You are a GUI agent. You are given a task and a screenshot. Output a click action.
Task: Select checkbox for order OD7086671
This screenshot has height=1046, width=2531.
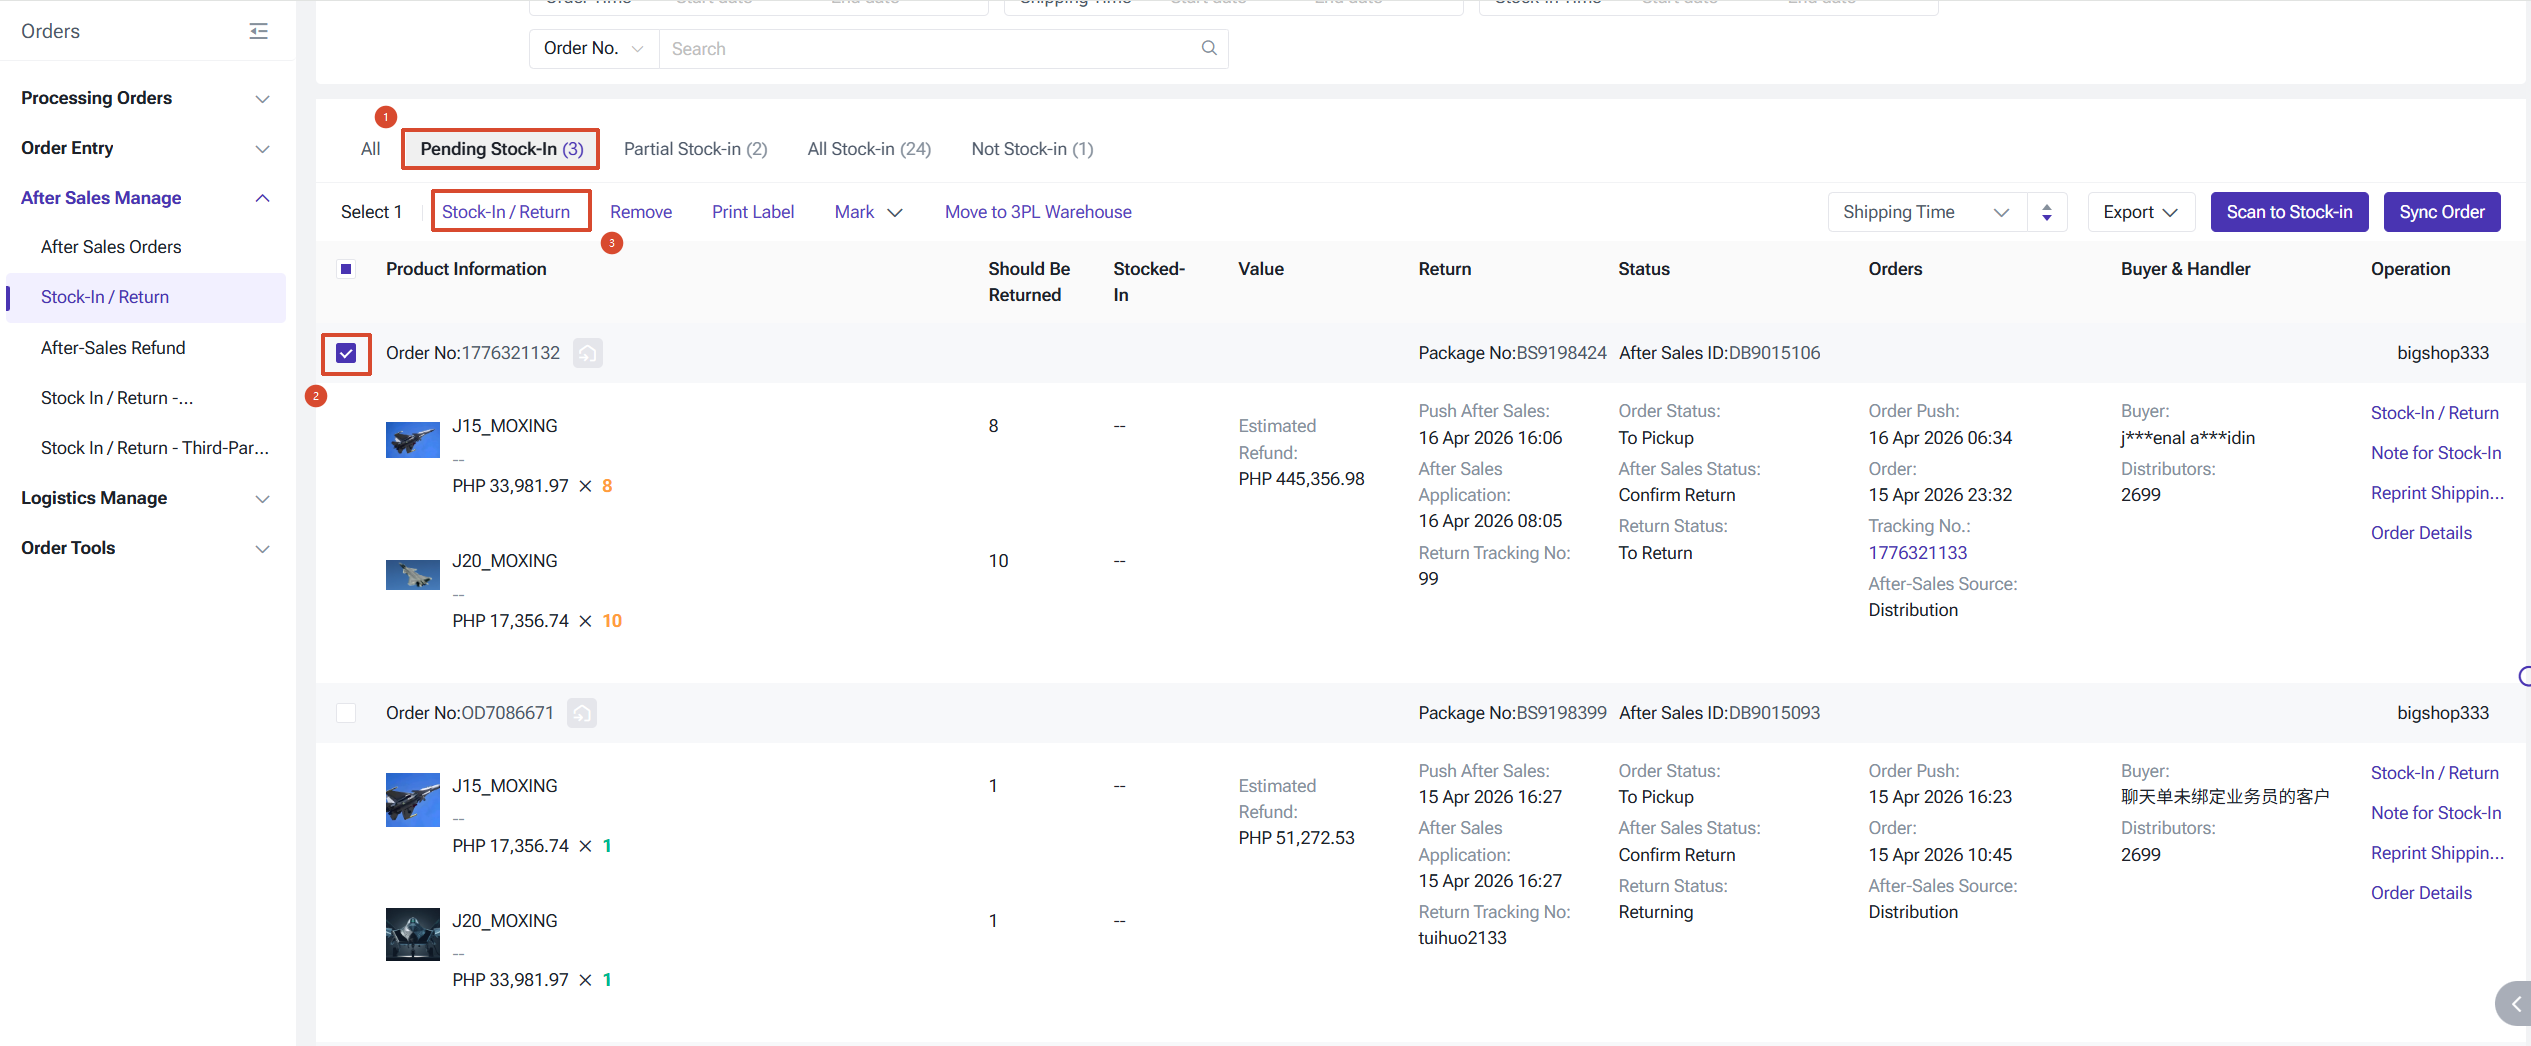click(x=346, y=713)
